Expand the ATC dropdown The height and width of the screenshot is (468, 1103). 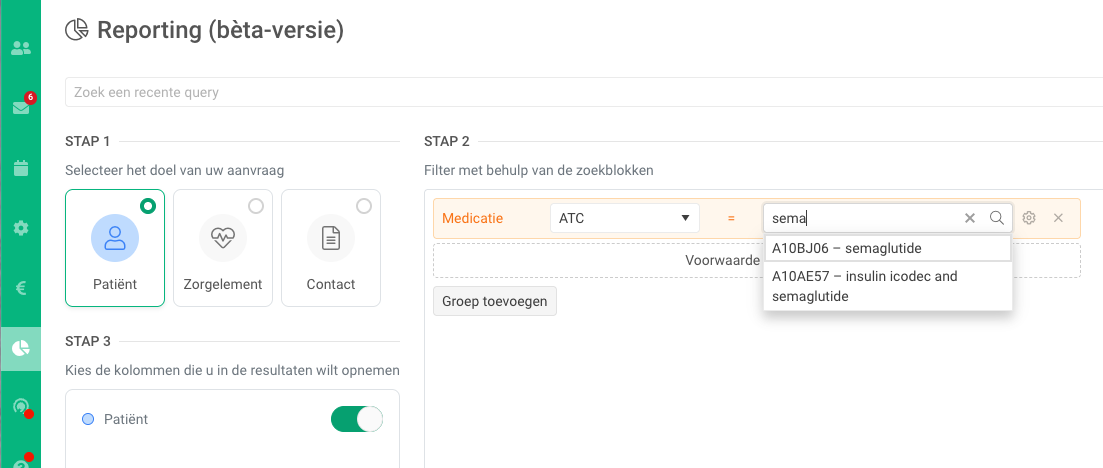click(x=625, y=218)
